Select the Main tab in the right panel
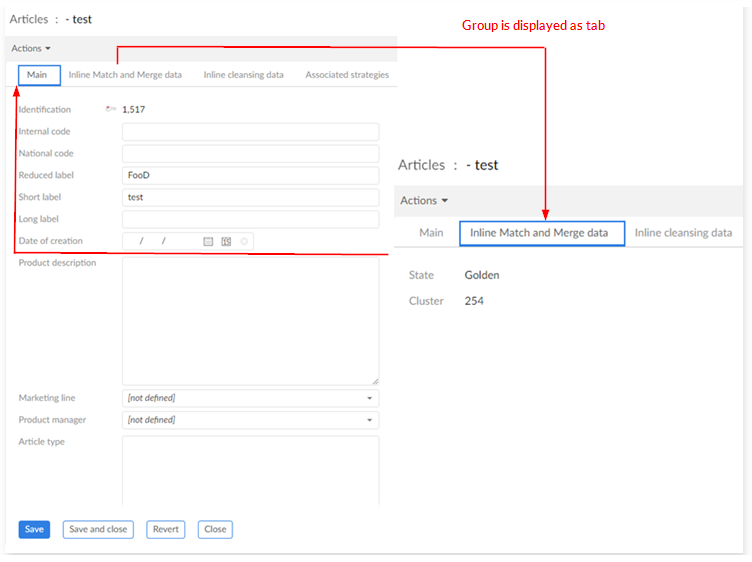The width and height of the screenshot is (752, 562). [431, 233]
